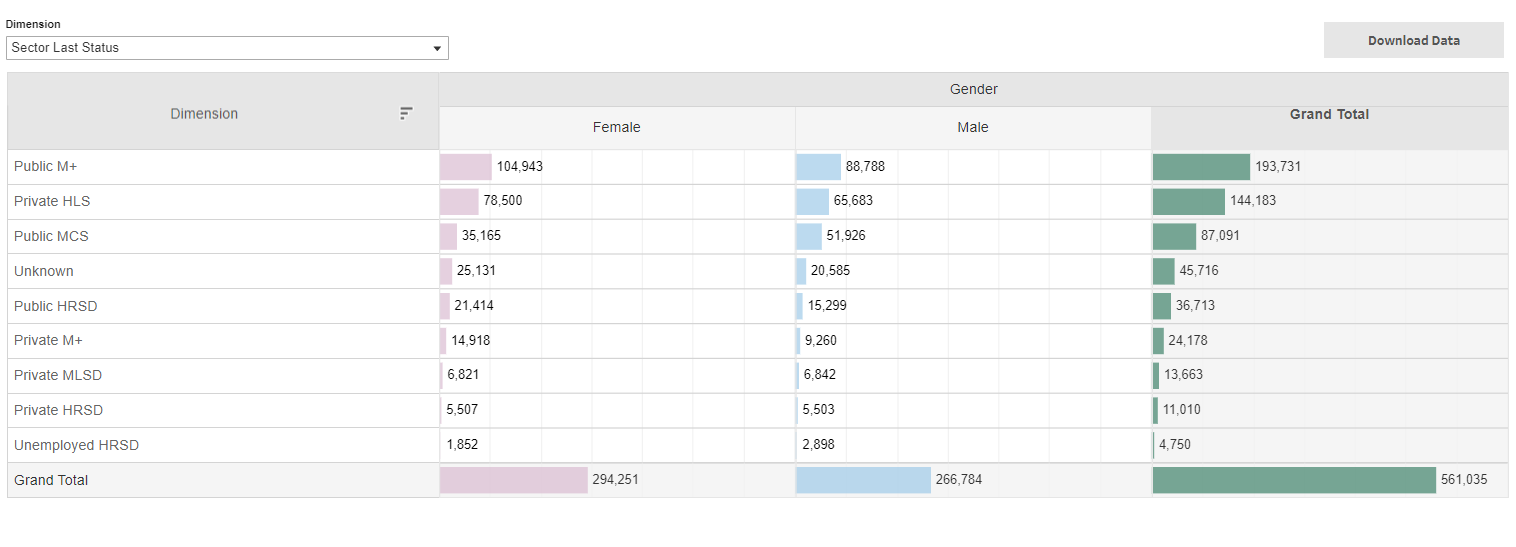Click the Unknown row label

44,271
